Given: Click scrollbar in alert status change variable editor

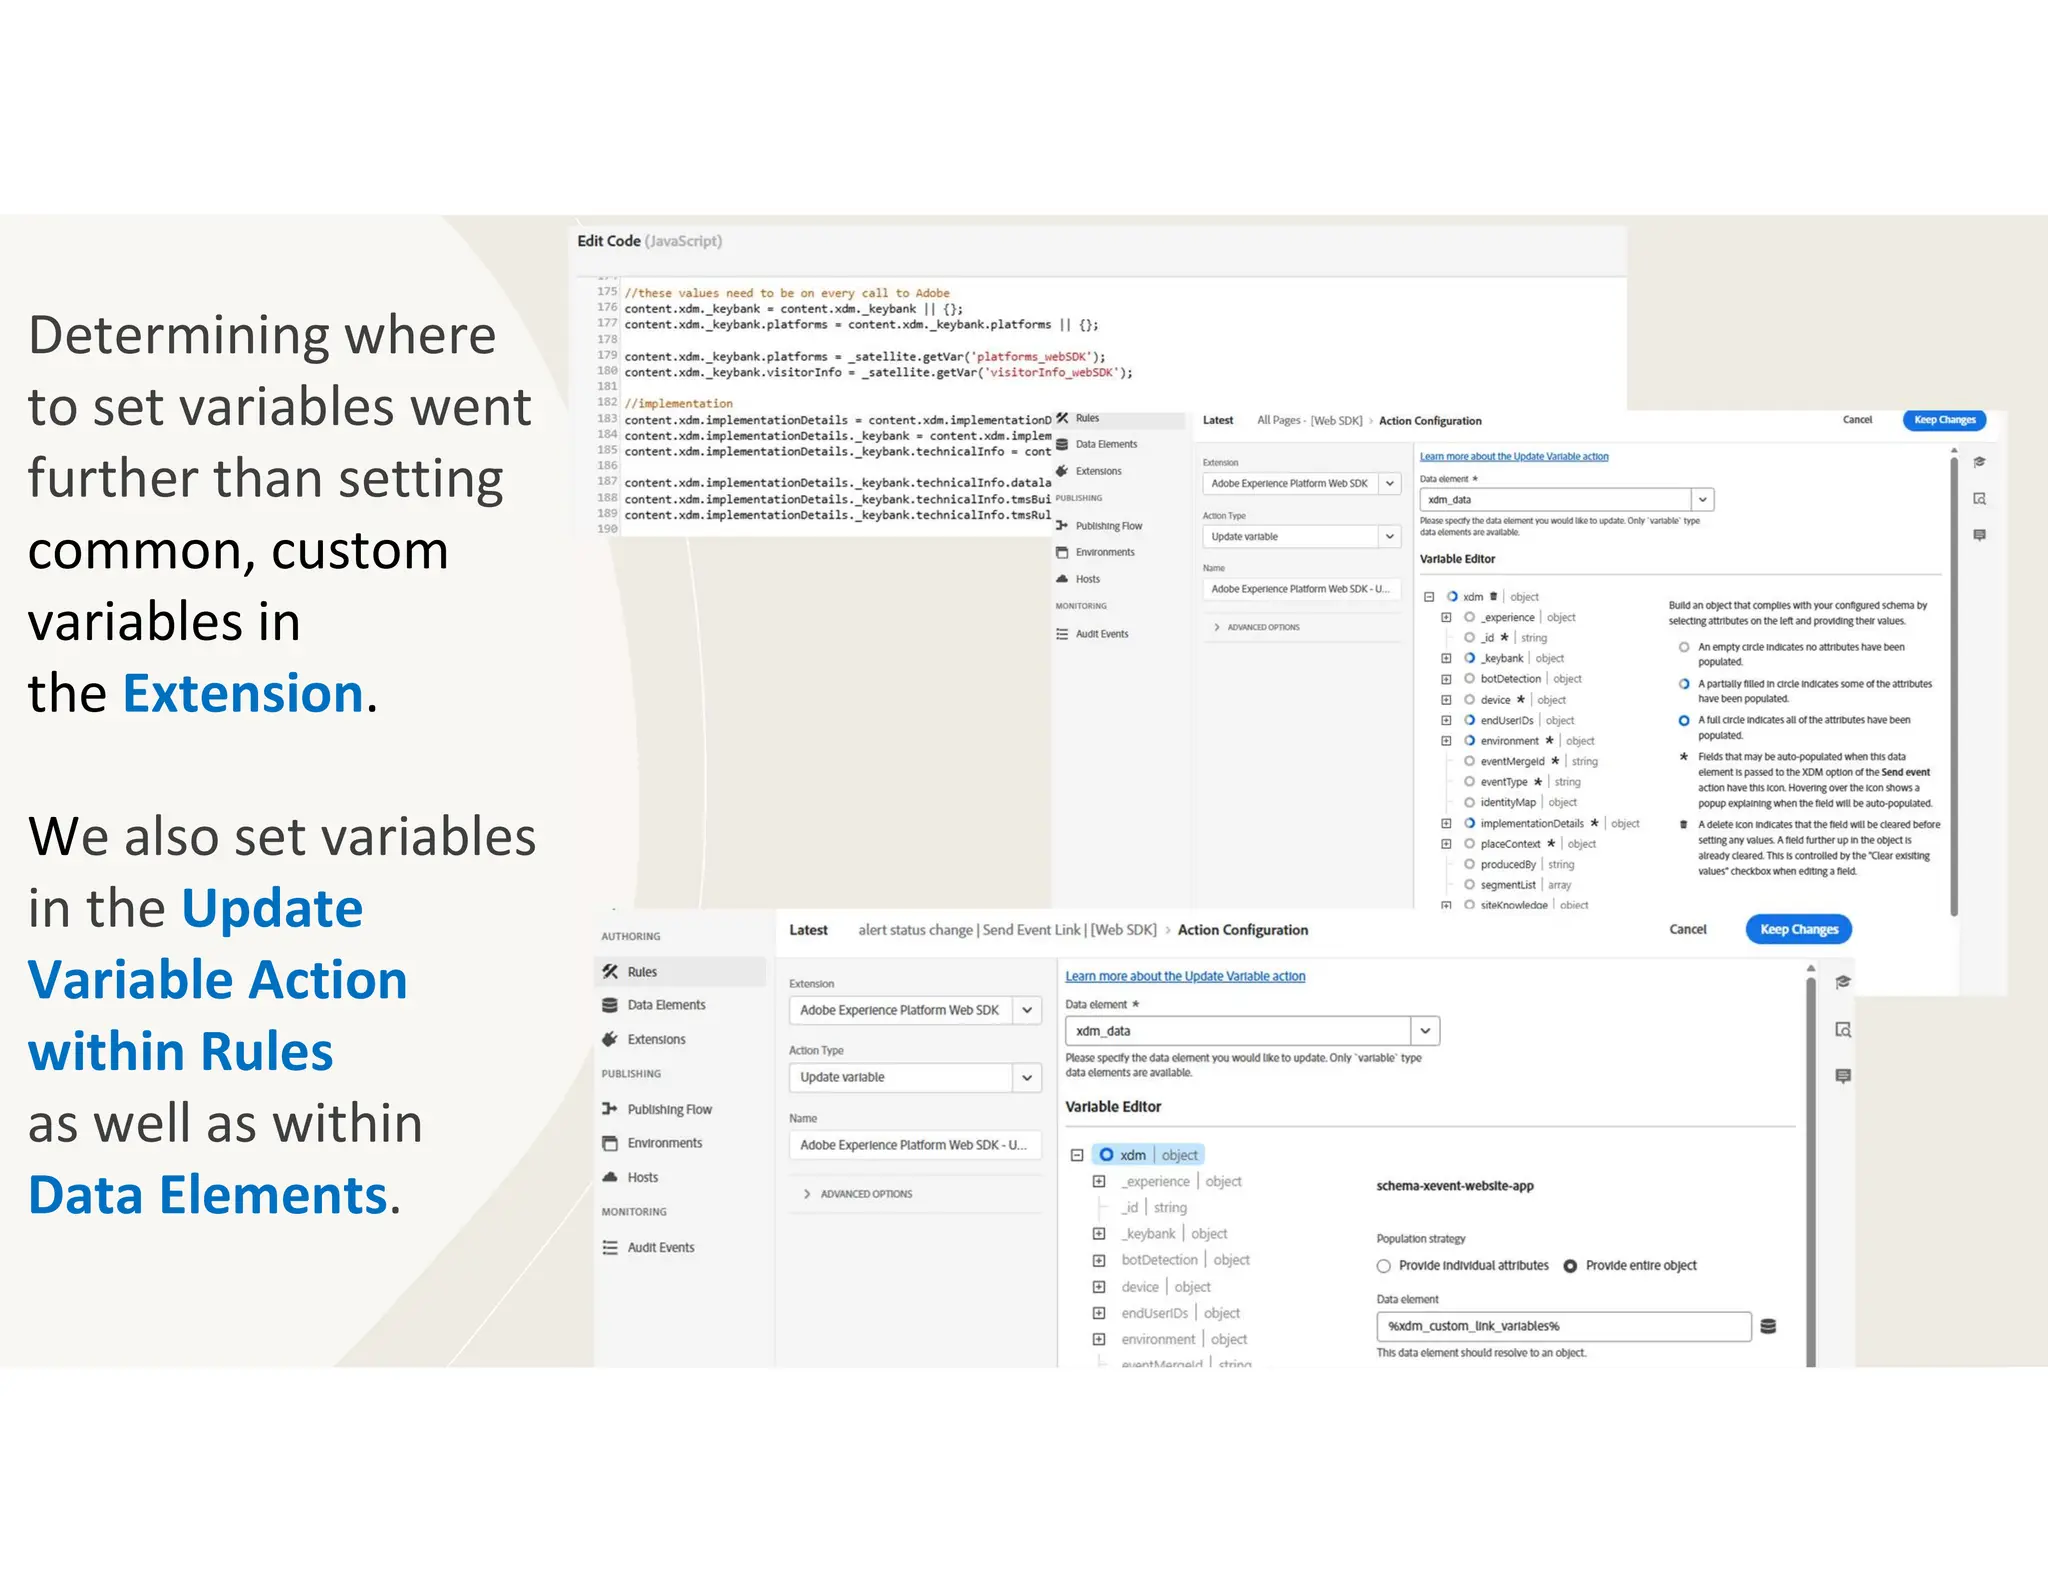Looking at the screenshot, I should point(1811,1170).
